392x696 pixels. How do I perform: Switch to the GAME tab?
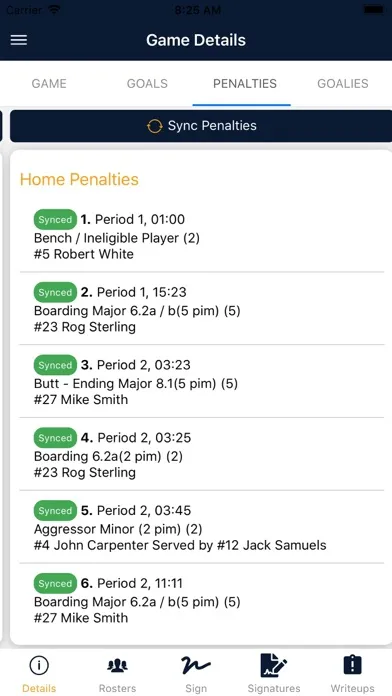(49, 83)
